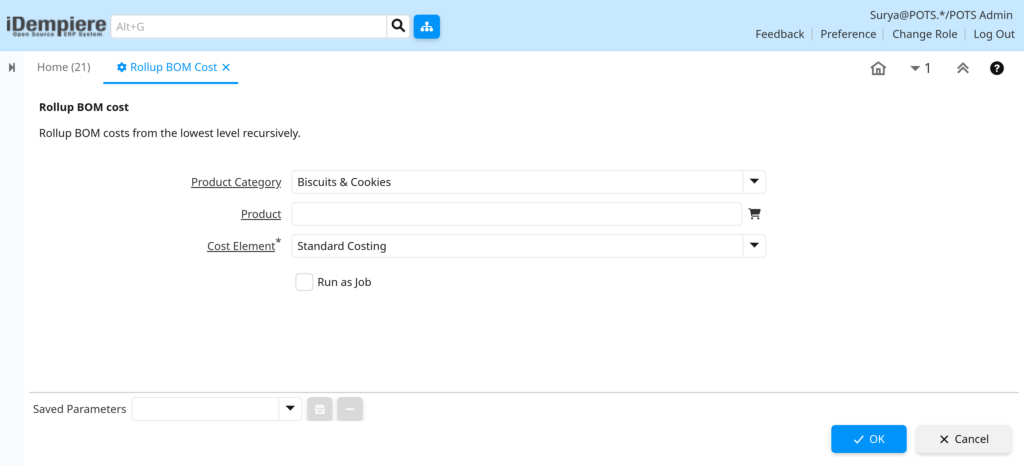Click the Change Role link
The height and width of the screenshot is (466, 1024).
tap(925, 34)
